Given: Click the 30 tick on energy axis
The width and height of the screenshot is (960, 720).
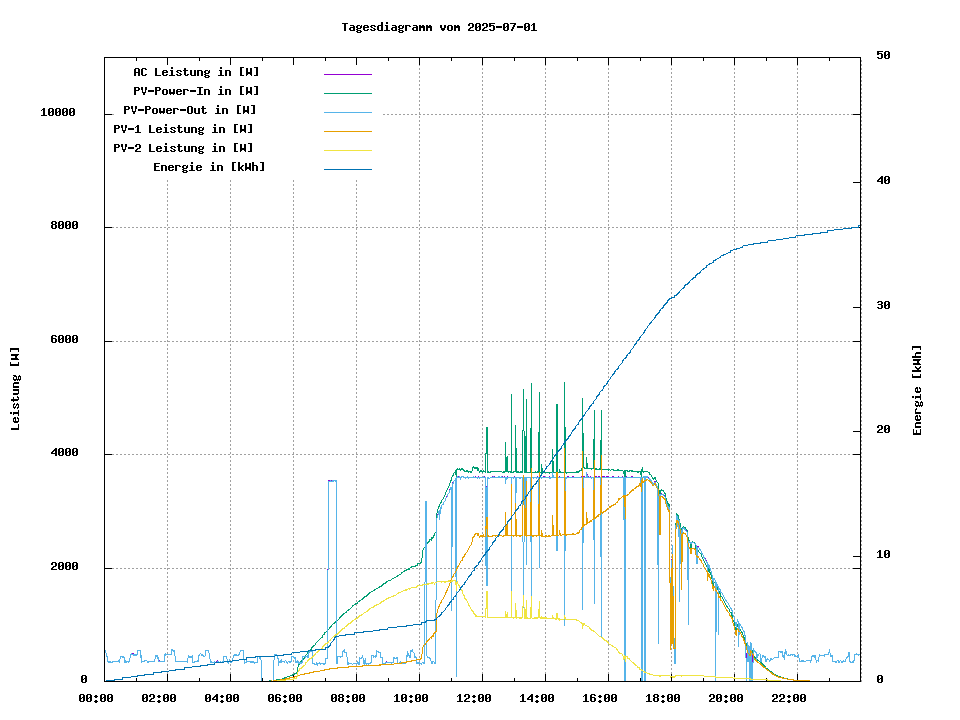Looking at the screenshot, I should coord(884,306).
